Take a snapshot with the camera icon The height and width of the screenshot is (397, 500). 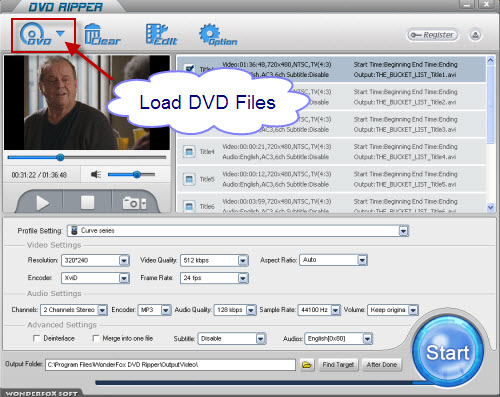[134, 203]
